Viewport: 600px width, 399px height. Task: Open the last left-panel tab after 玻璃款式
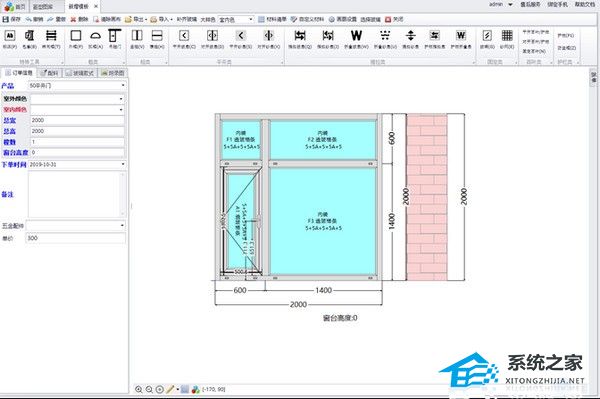click(112, 73)
